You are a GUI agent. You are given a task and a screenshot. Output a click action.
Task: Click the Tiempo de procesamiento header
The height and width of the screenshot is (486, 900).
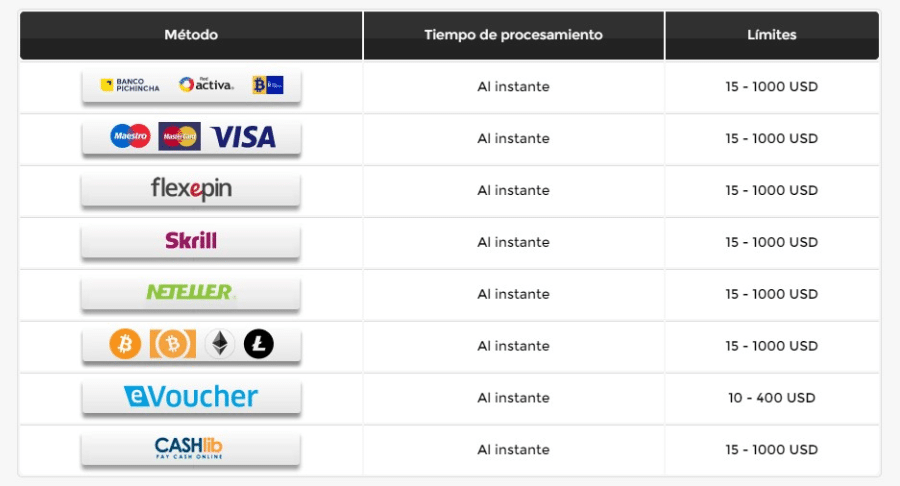click(x=514, y=35)
